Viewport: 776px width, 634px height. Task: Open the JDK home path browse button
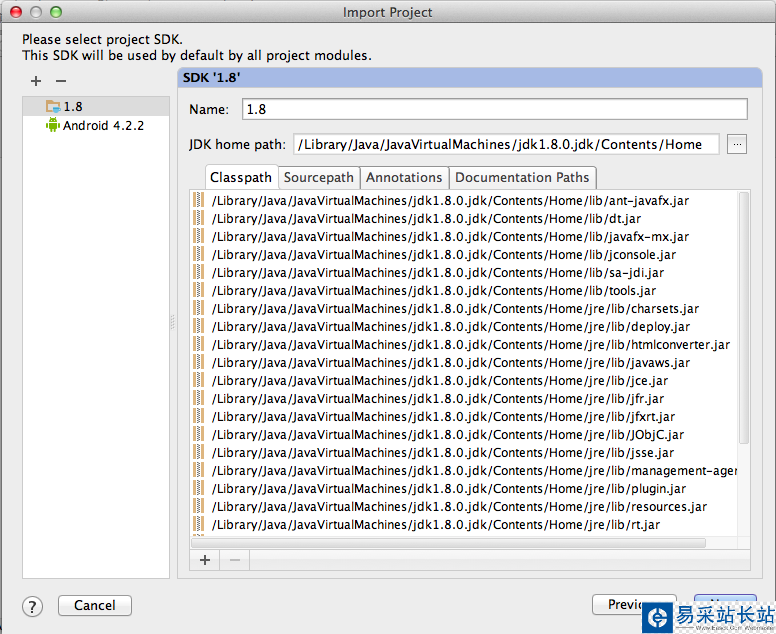[x=737, y=144]
